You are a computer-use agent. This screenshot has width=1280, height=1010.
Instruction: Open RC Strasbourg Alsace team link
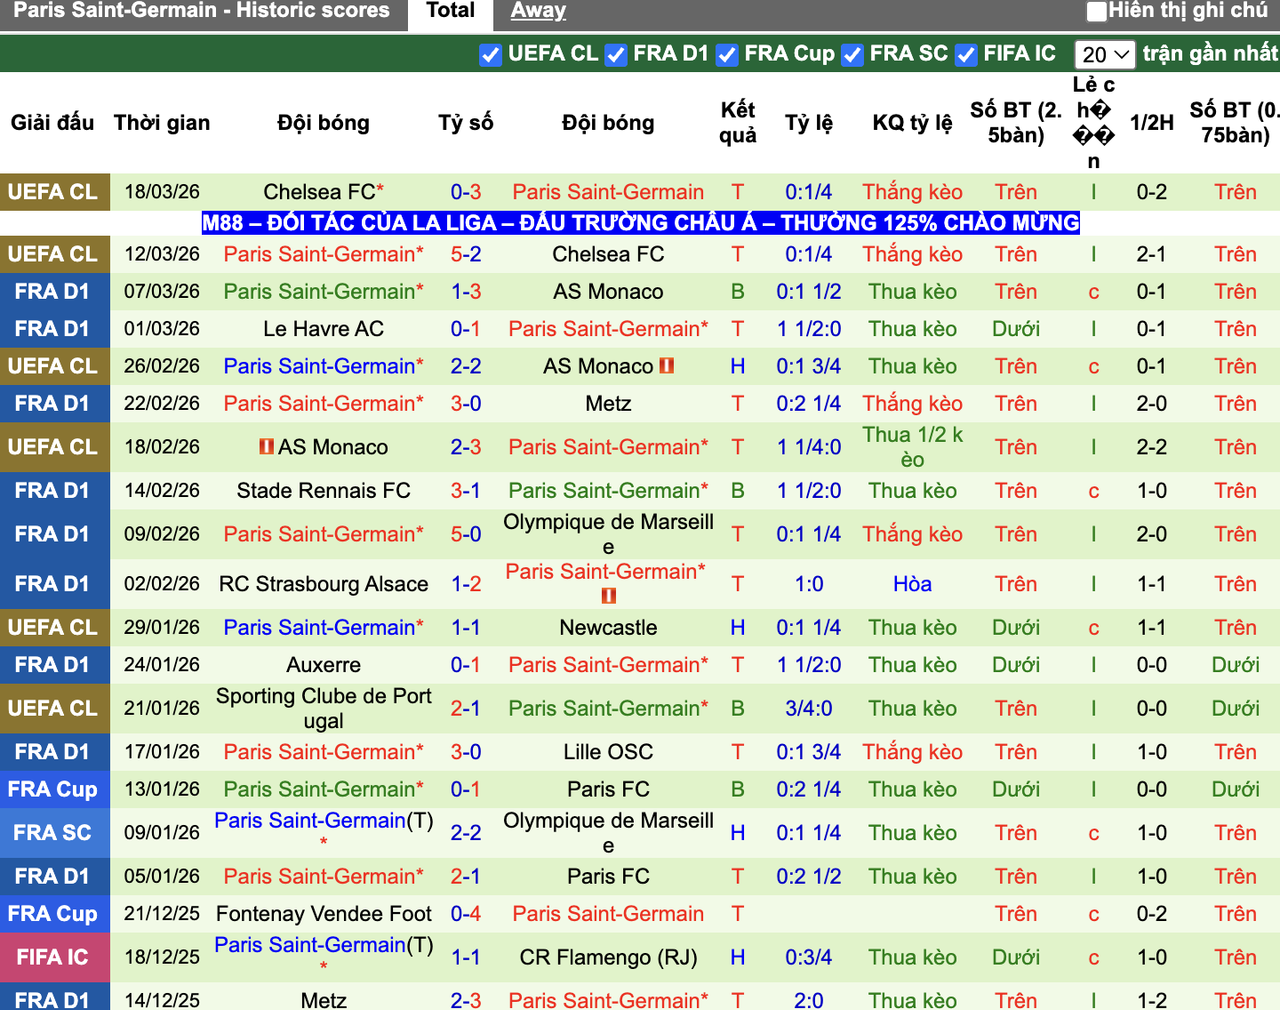[323, 584]
